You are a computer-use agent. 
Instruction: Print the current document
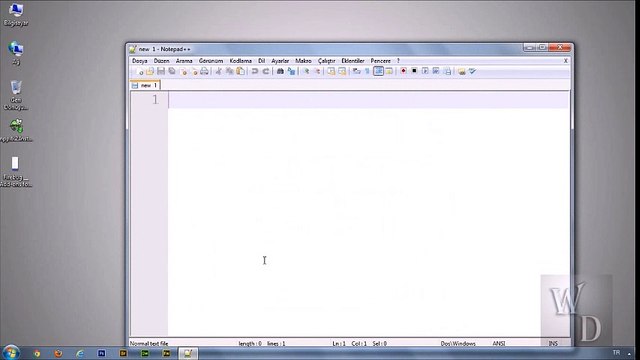point(204,71)
